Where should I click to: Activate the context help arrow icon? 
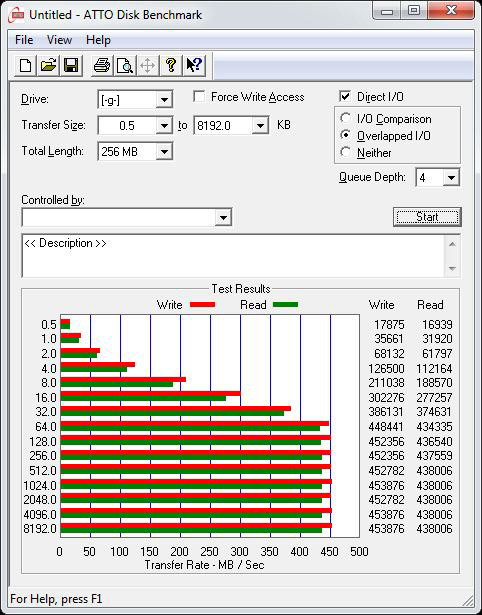pyautogui.click(x=193, y=65)
